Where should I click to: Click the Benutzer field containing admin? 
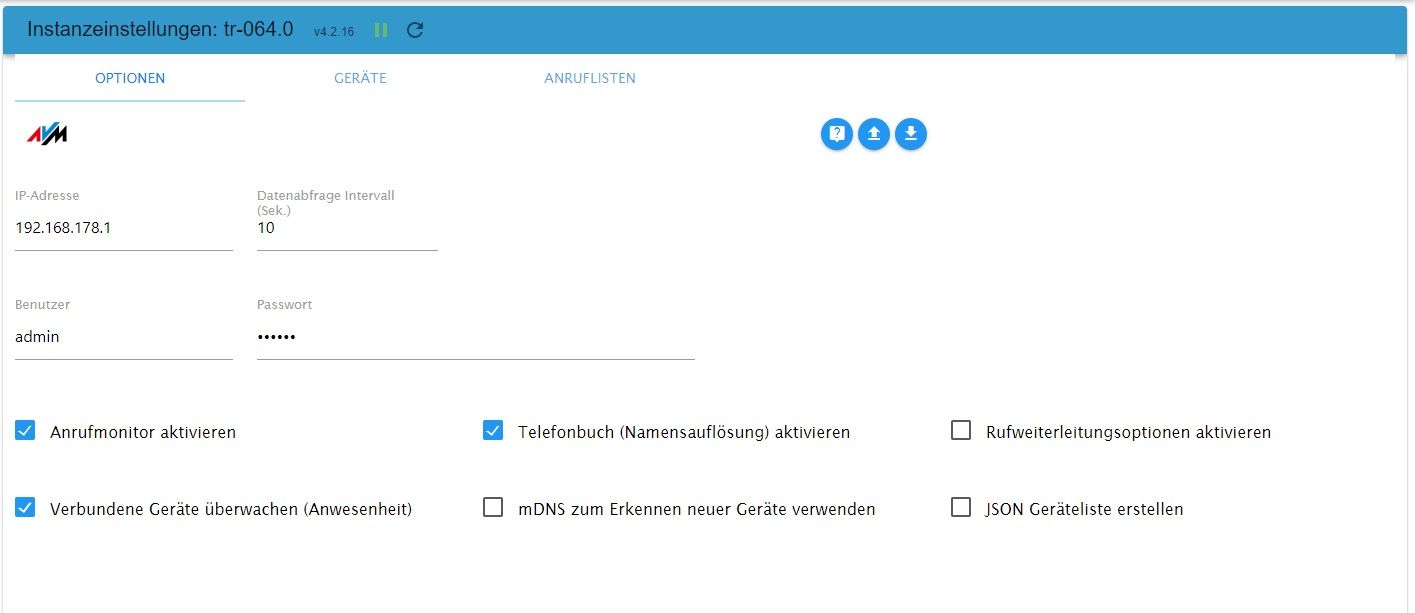[x=124, y=337]
